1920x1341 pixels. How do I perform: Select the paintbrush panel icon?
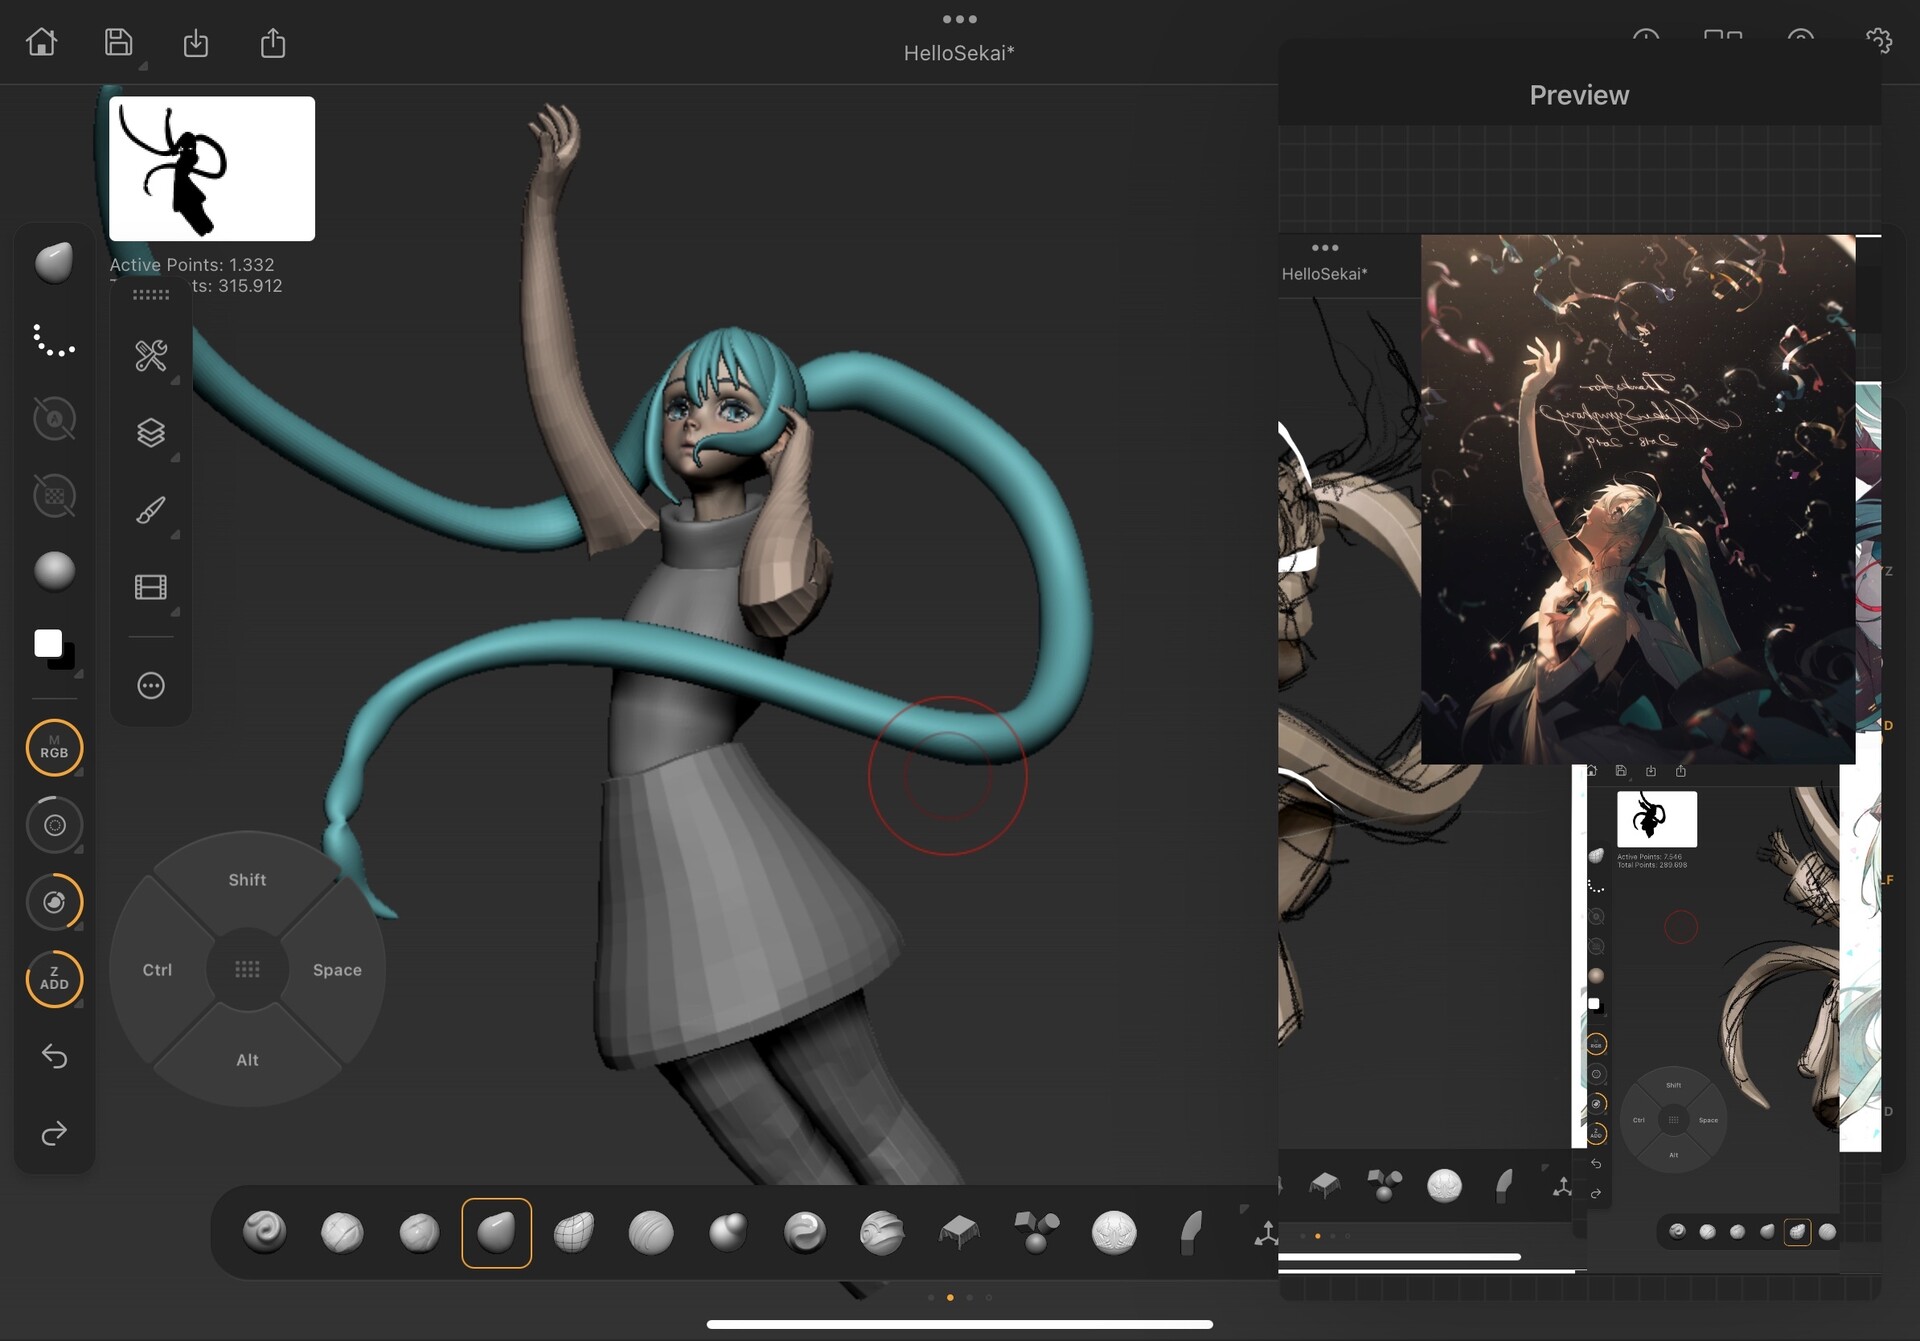point(151,510)
